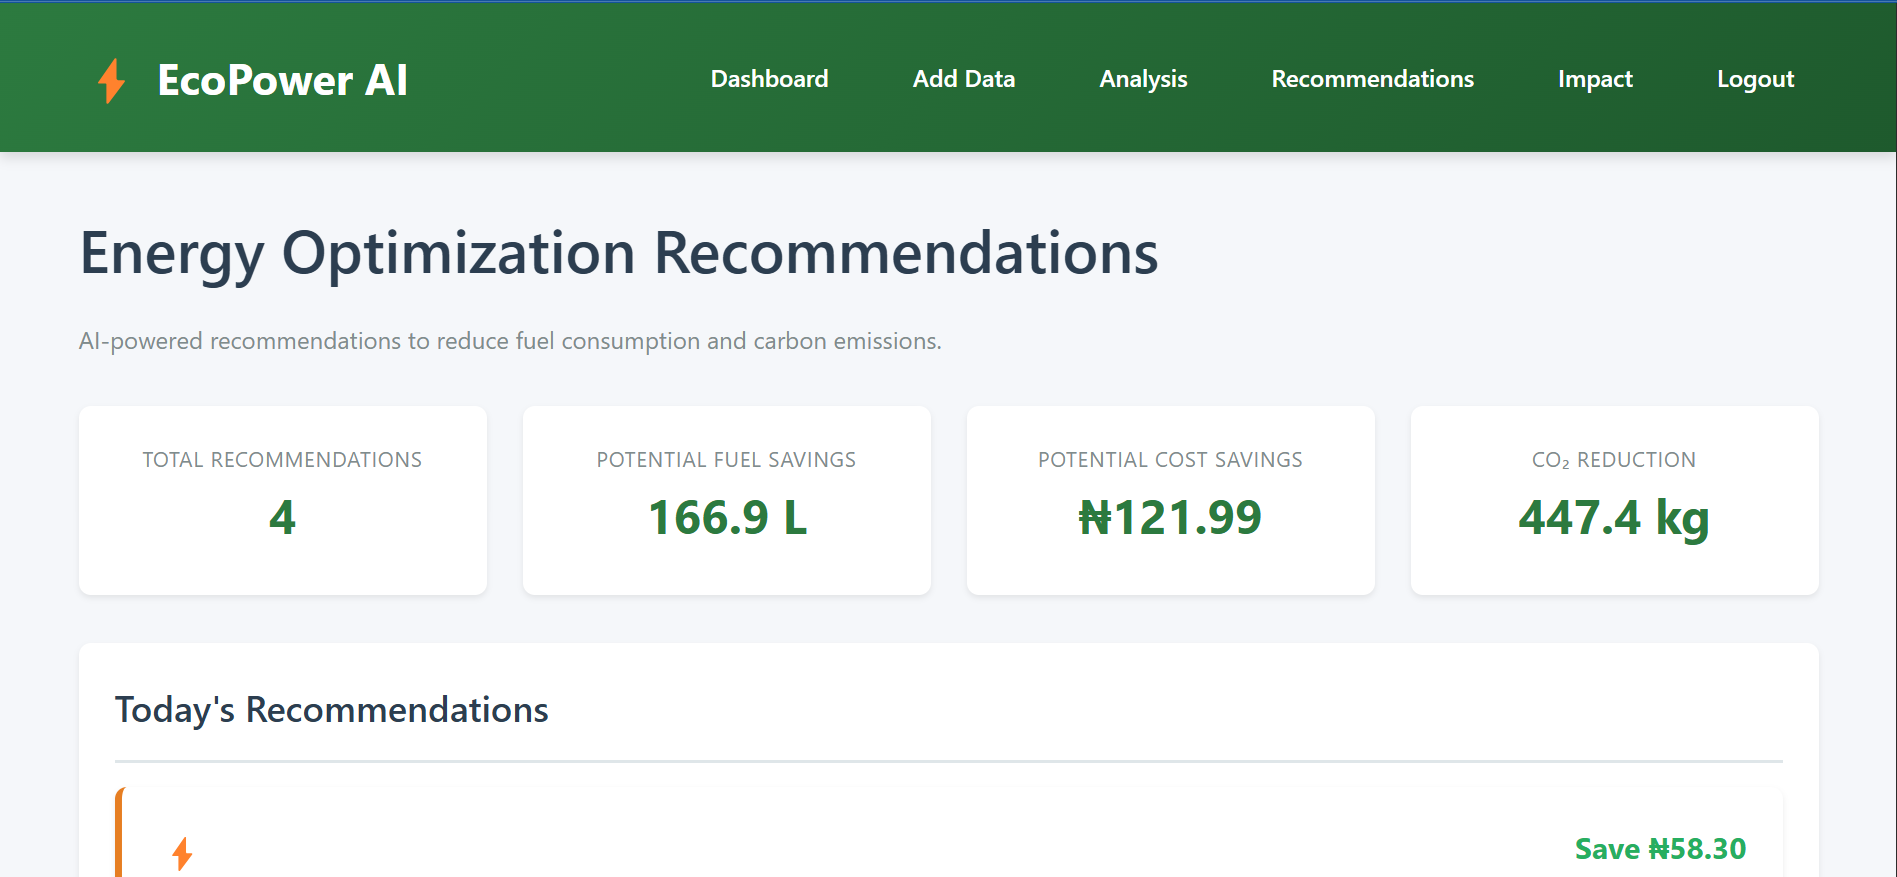Click the Potential Cost Savings card label
Image resolution: width=1897 pixels, height=877 pixels.
1170,460
